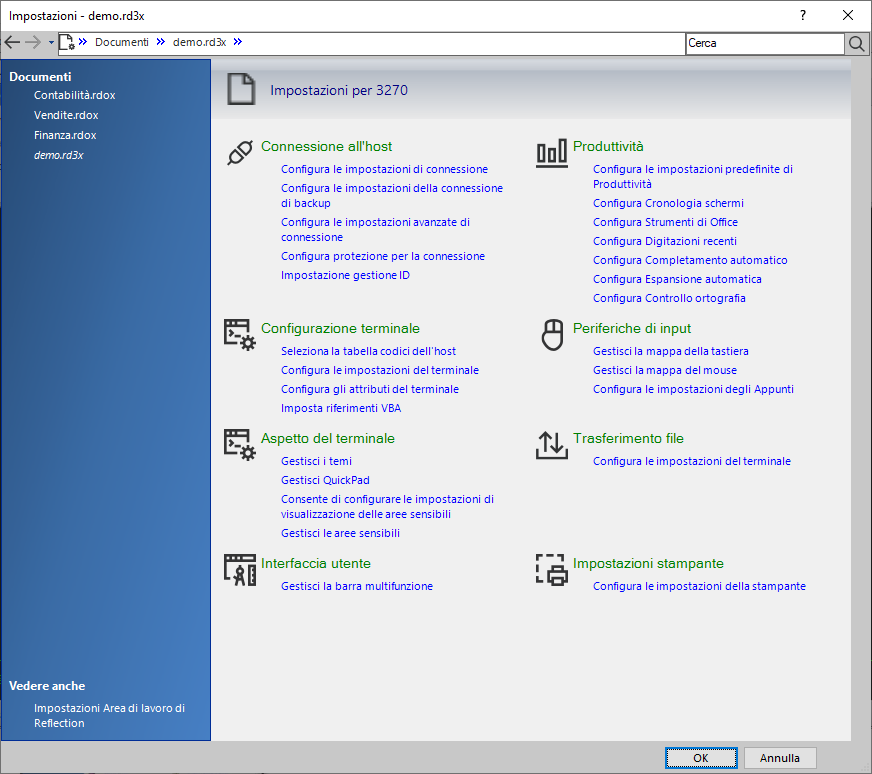Click the search magnifier icon

(x=857, y=43)
